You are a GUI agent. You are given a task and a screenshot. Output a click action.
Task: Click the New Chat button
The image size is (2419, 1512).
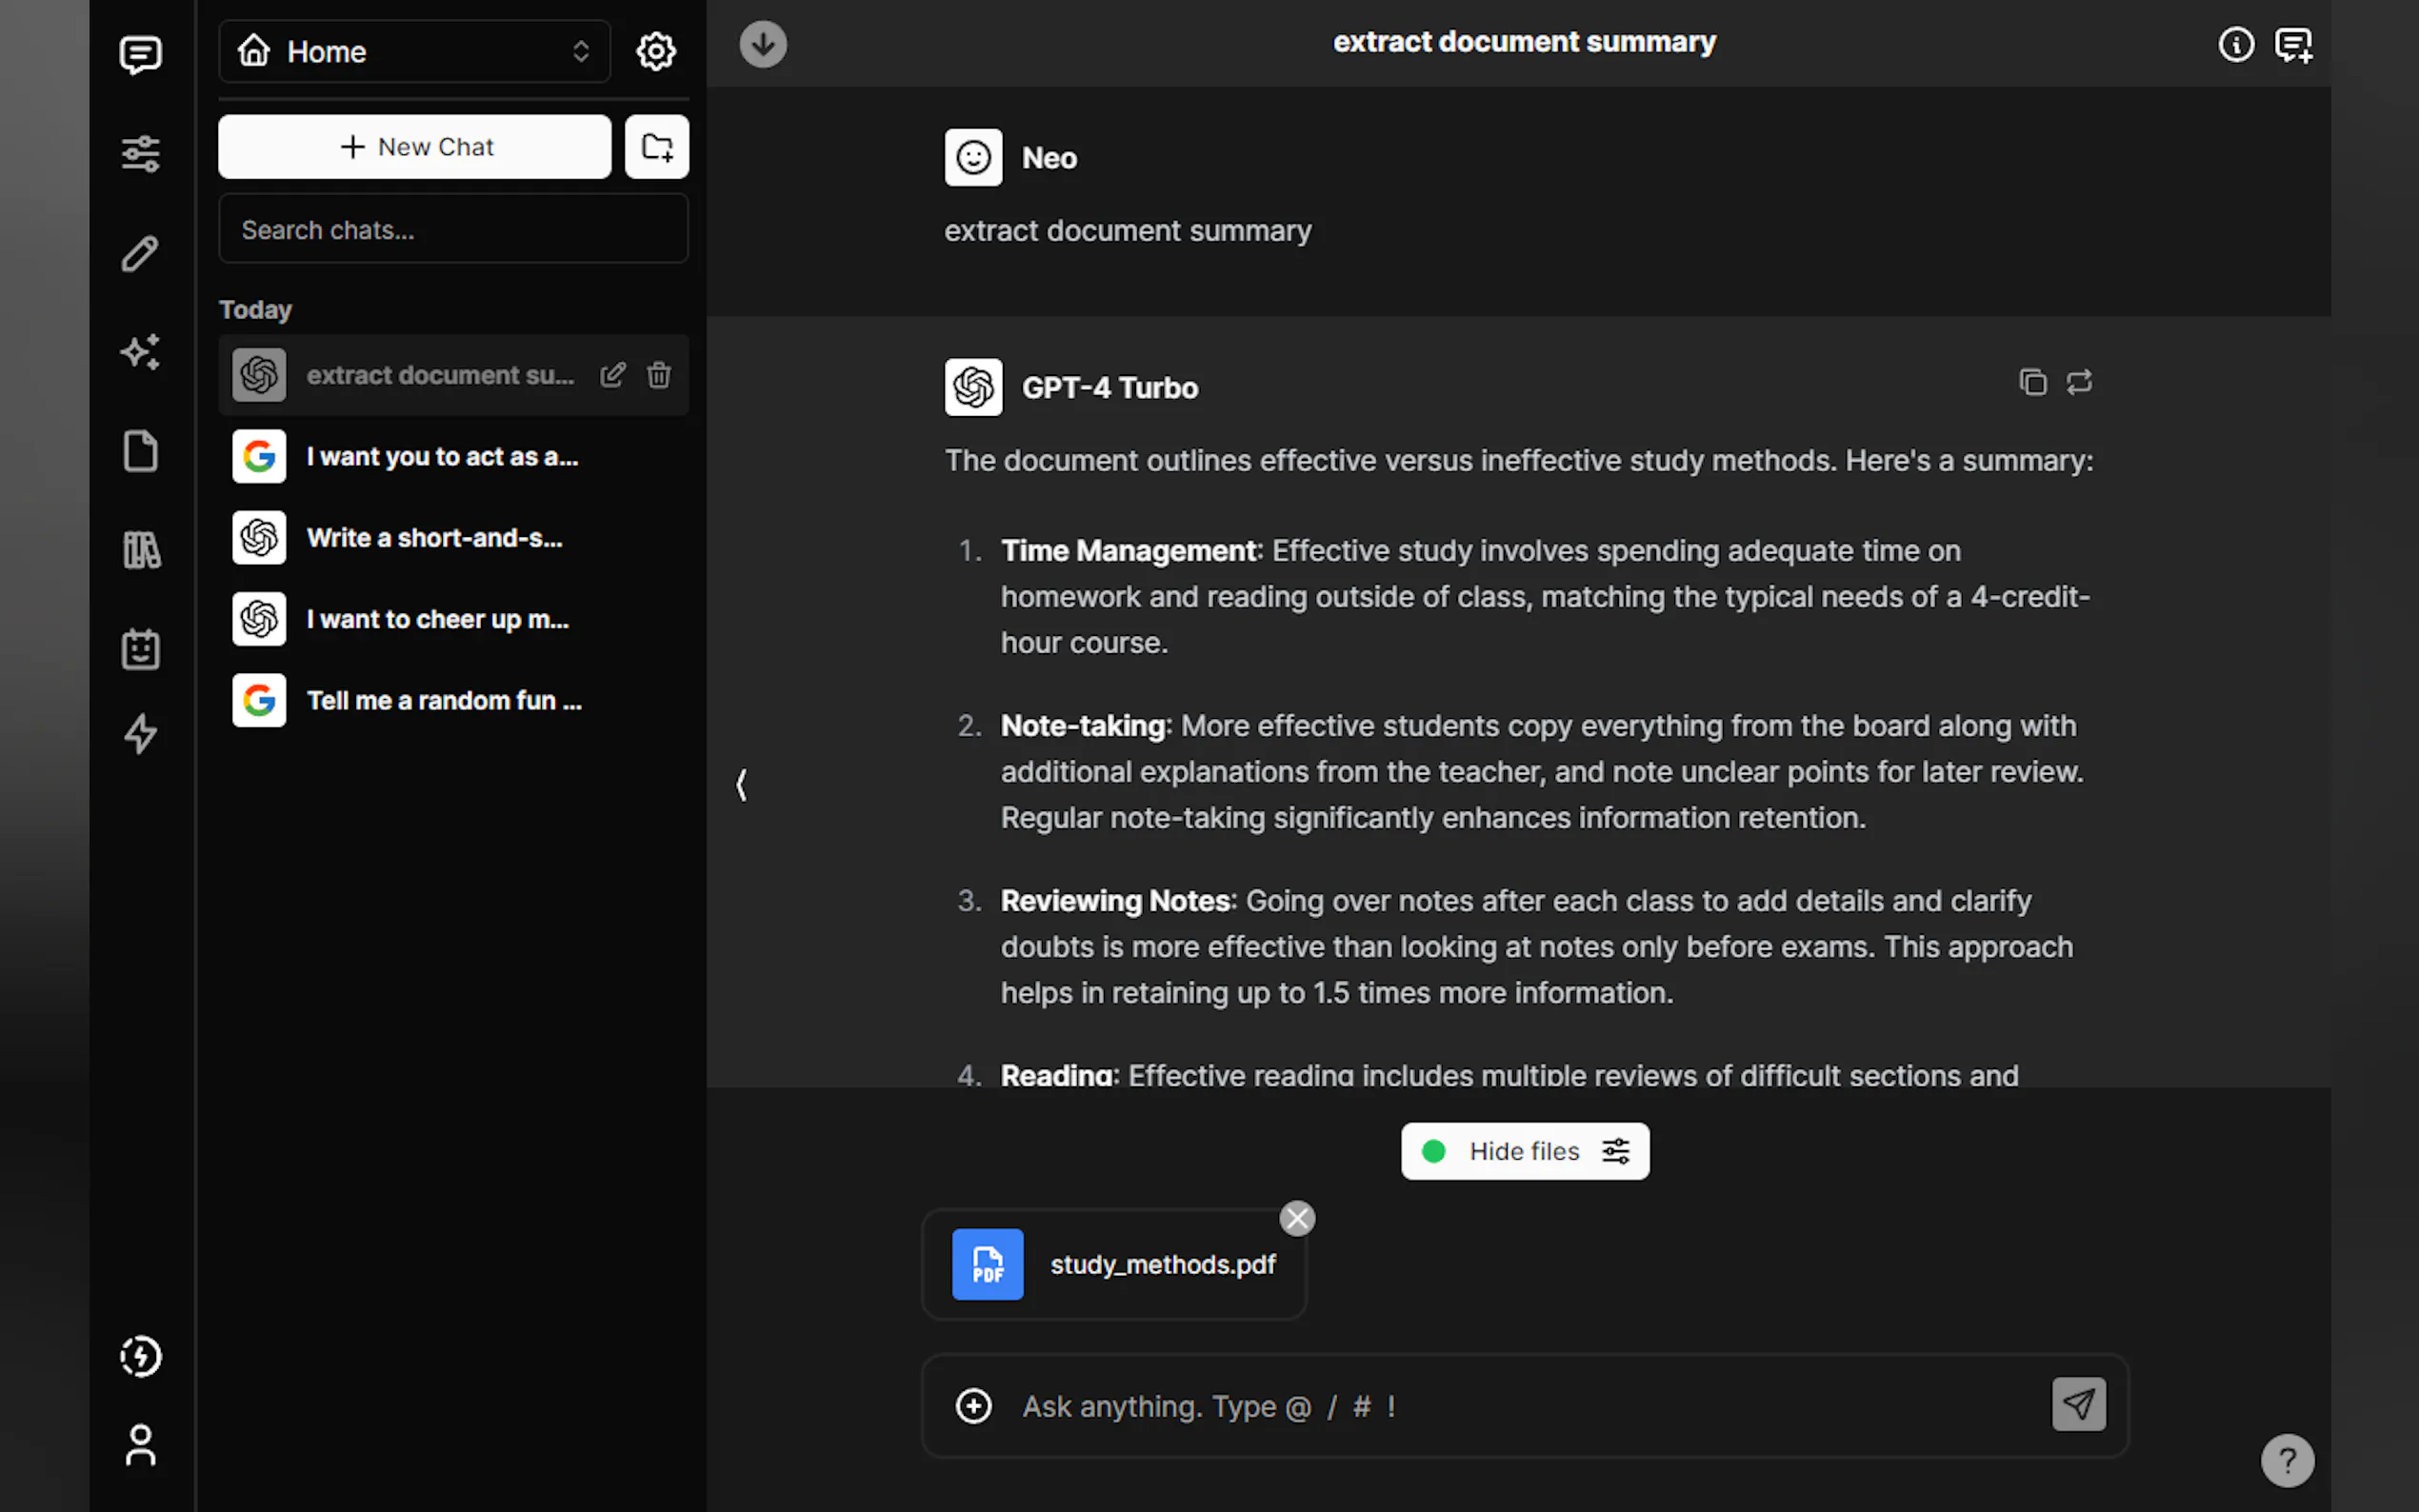coord(414,147)
